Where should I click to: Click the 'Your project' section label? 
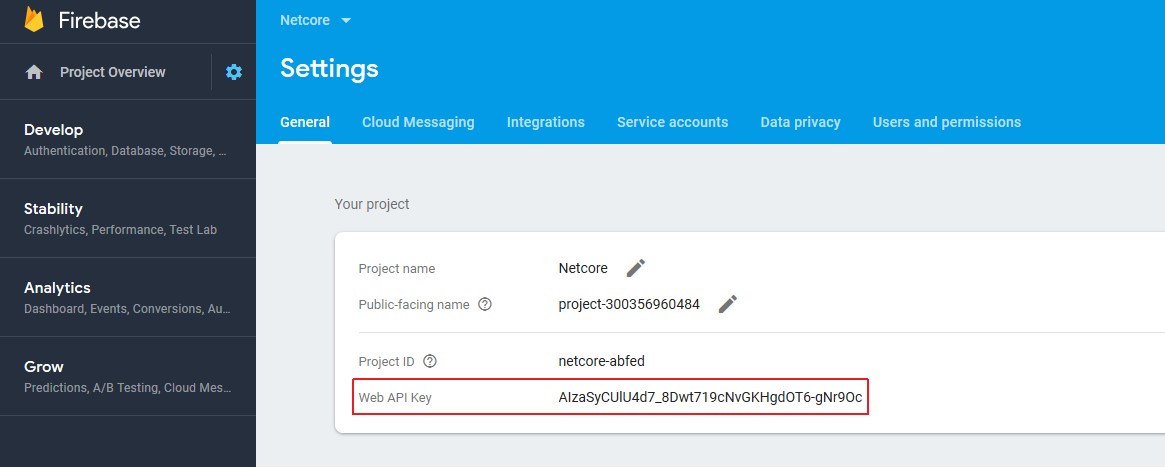(x=372, y=204)
